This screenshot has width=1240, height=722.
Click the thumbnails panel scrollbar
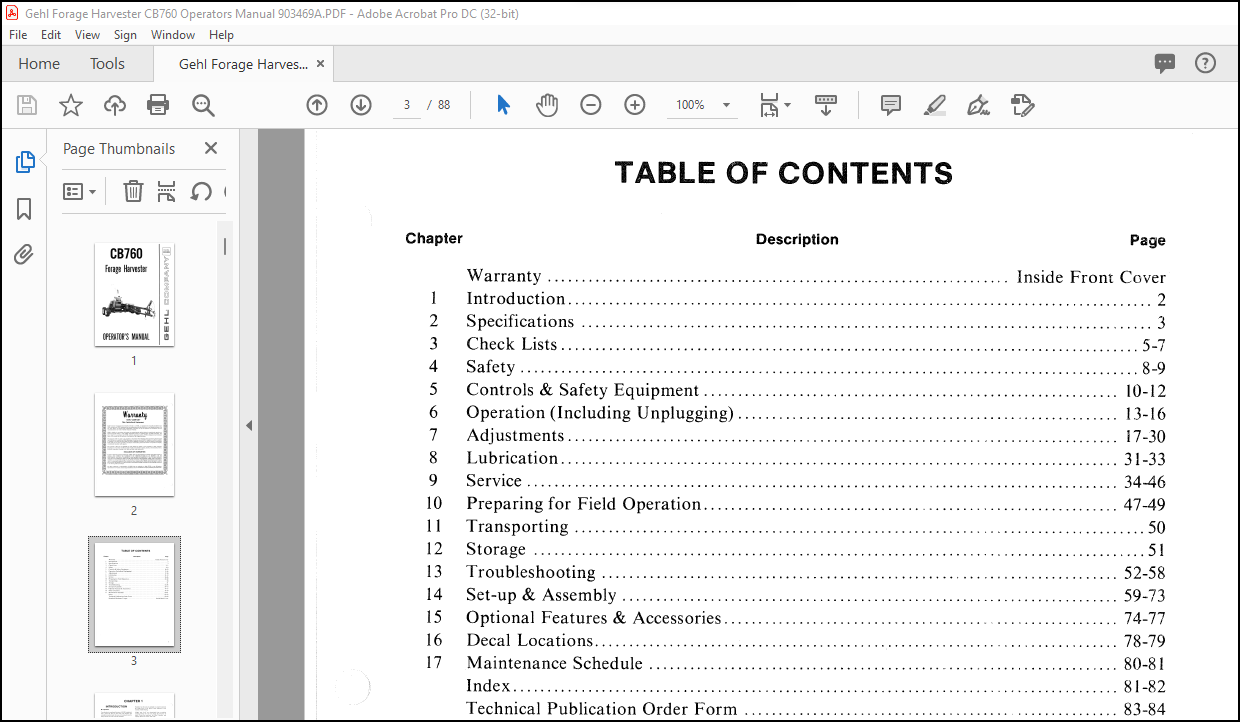coord(226,245)
